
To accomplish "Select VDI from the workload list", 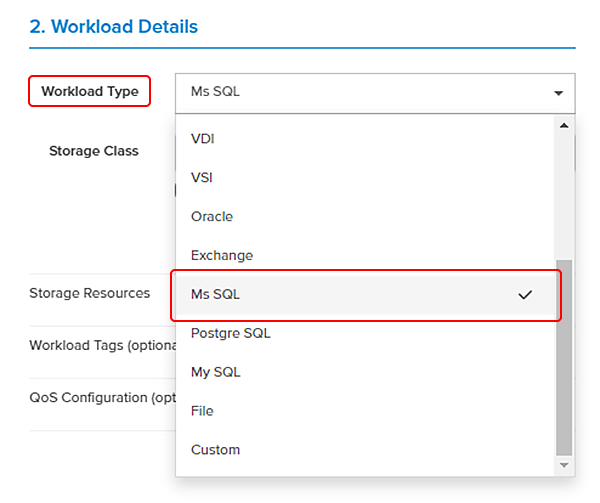I will click(365, 138).
